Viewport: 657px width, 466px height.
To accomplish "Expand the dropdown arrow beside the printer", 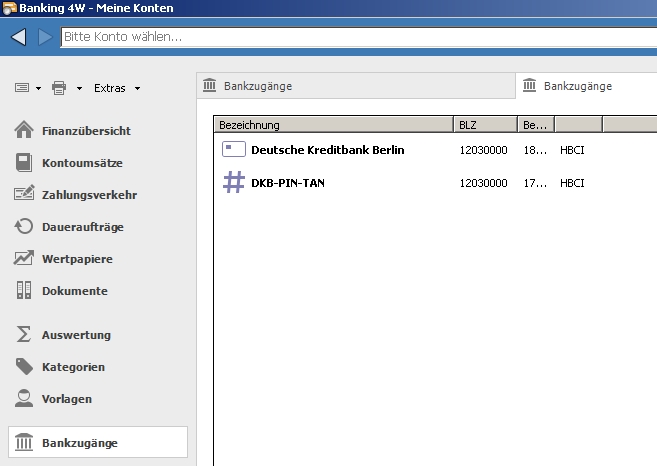I will (x=79, y=88).
